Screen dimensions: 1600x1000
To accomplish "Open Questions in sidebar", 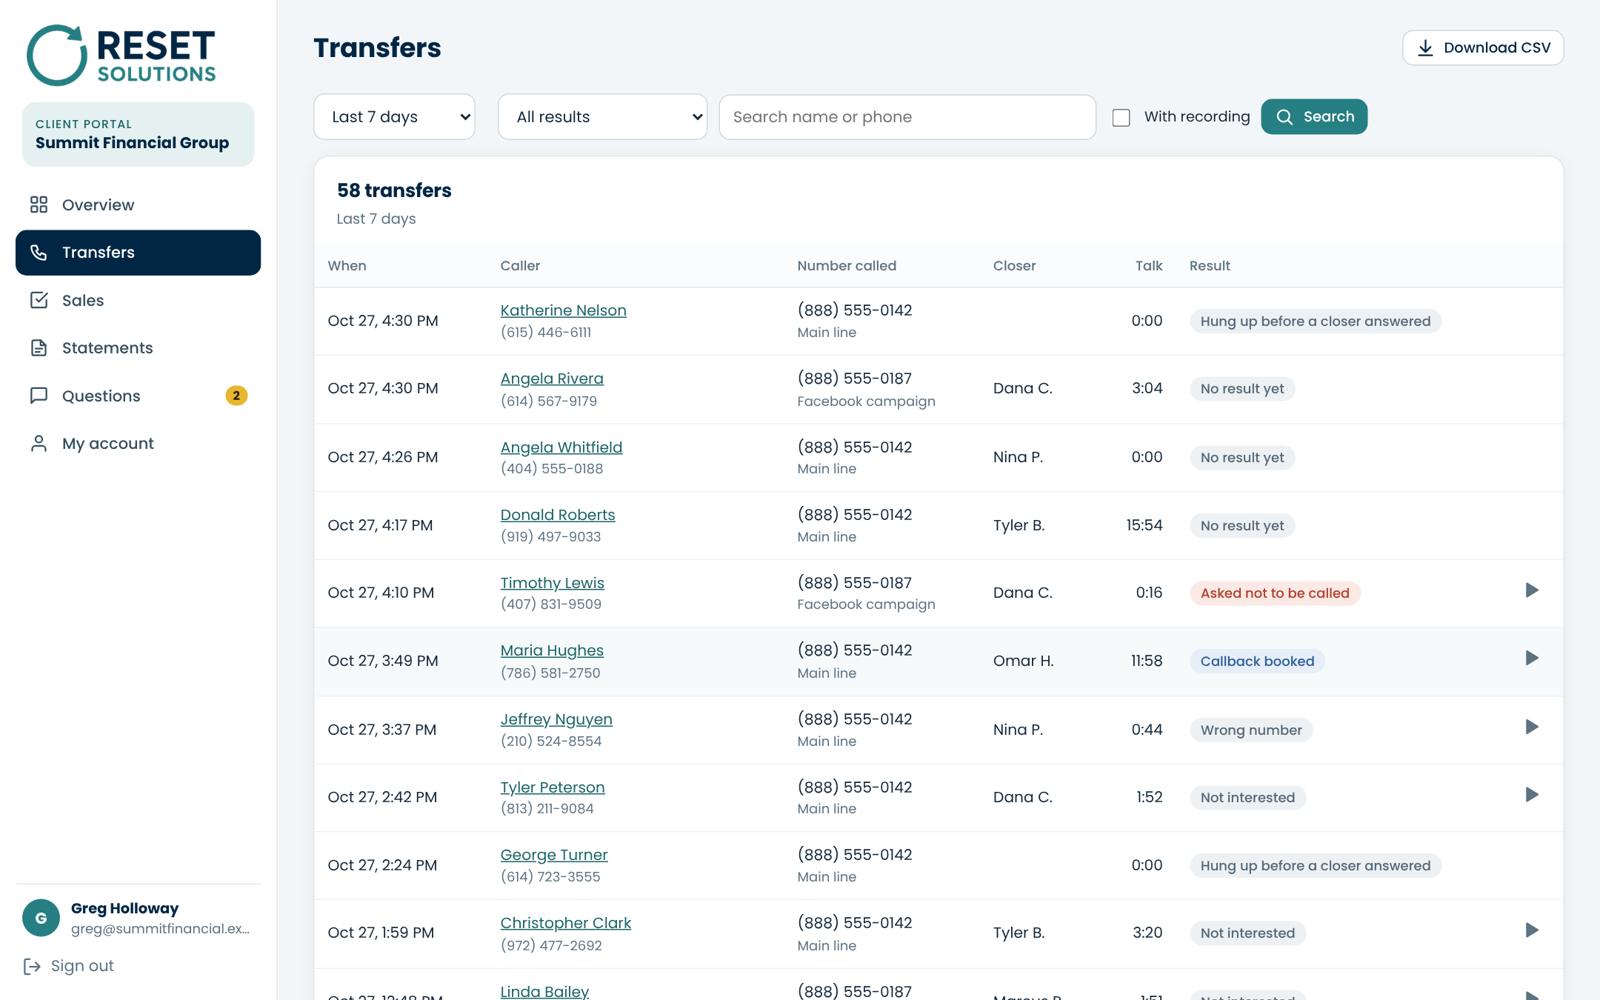I will [x=138, y=396].
